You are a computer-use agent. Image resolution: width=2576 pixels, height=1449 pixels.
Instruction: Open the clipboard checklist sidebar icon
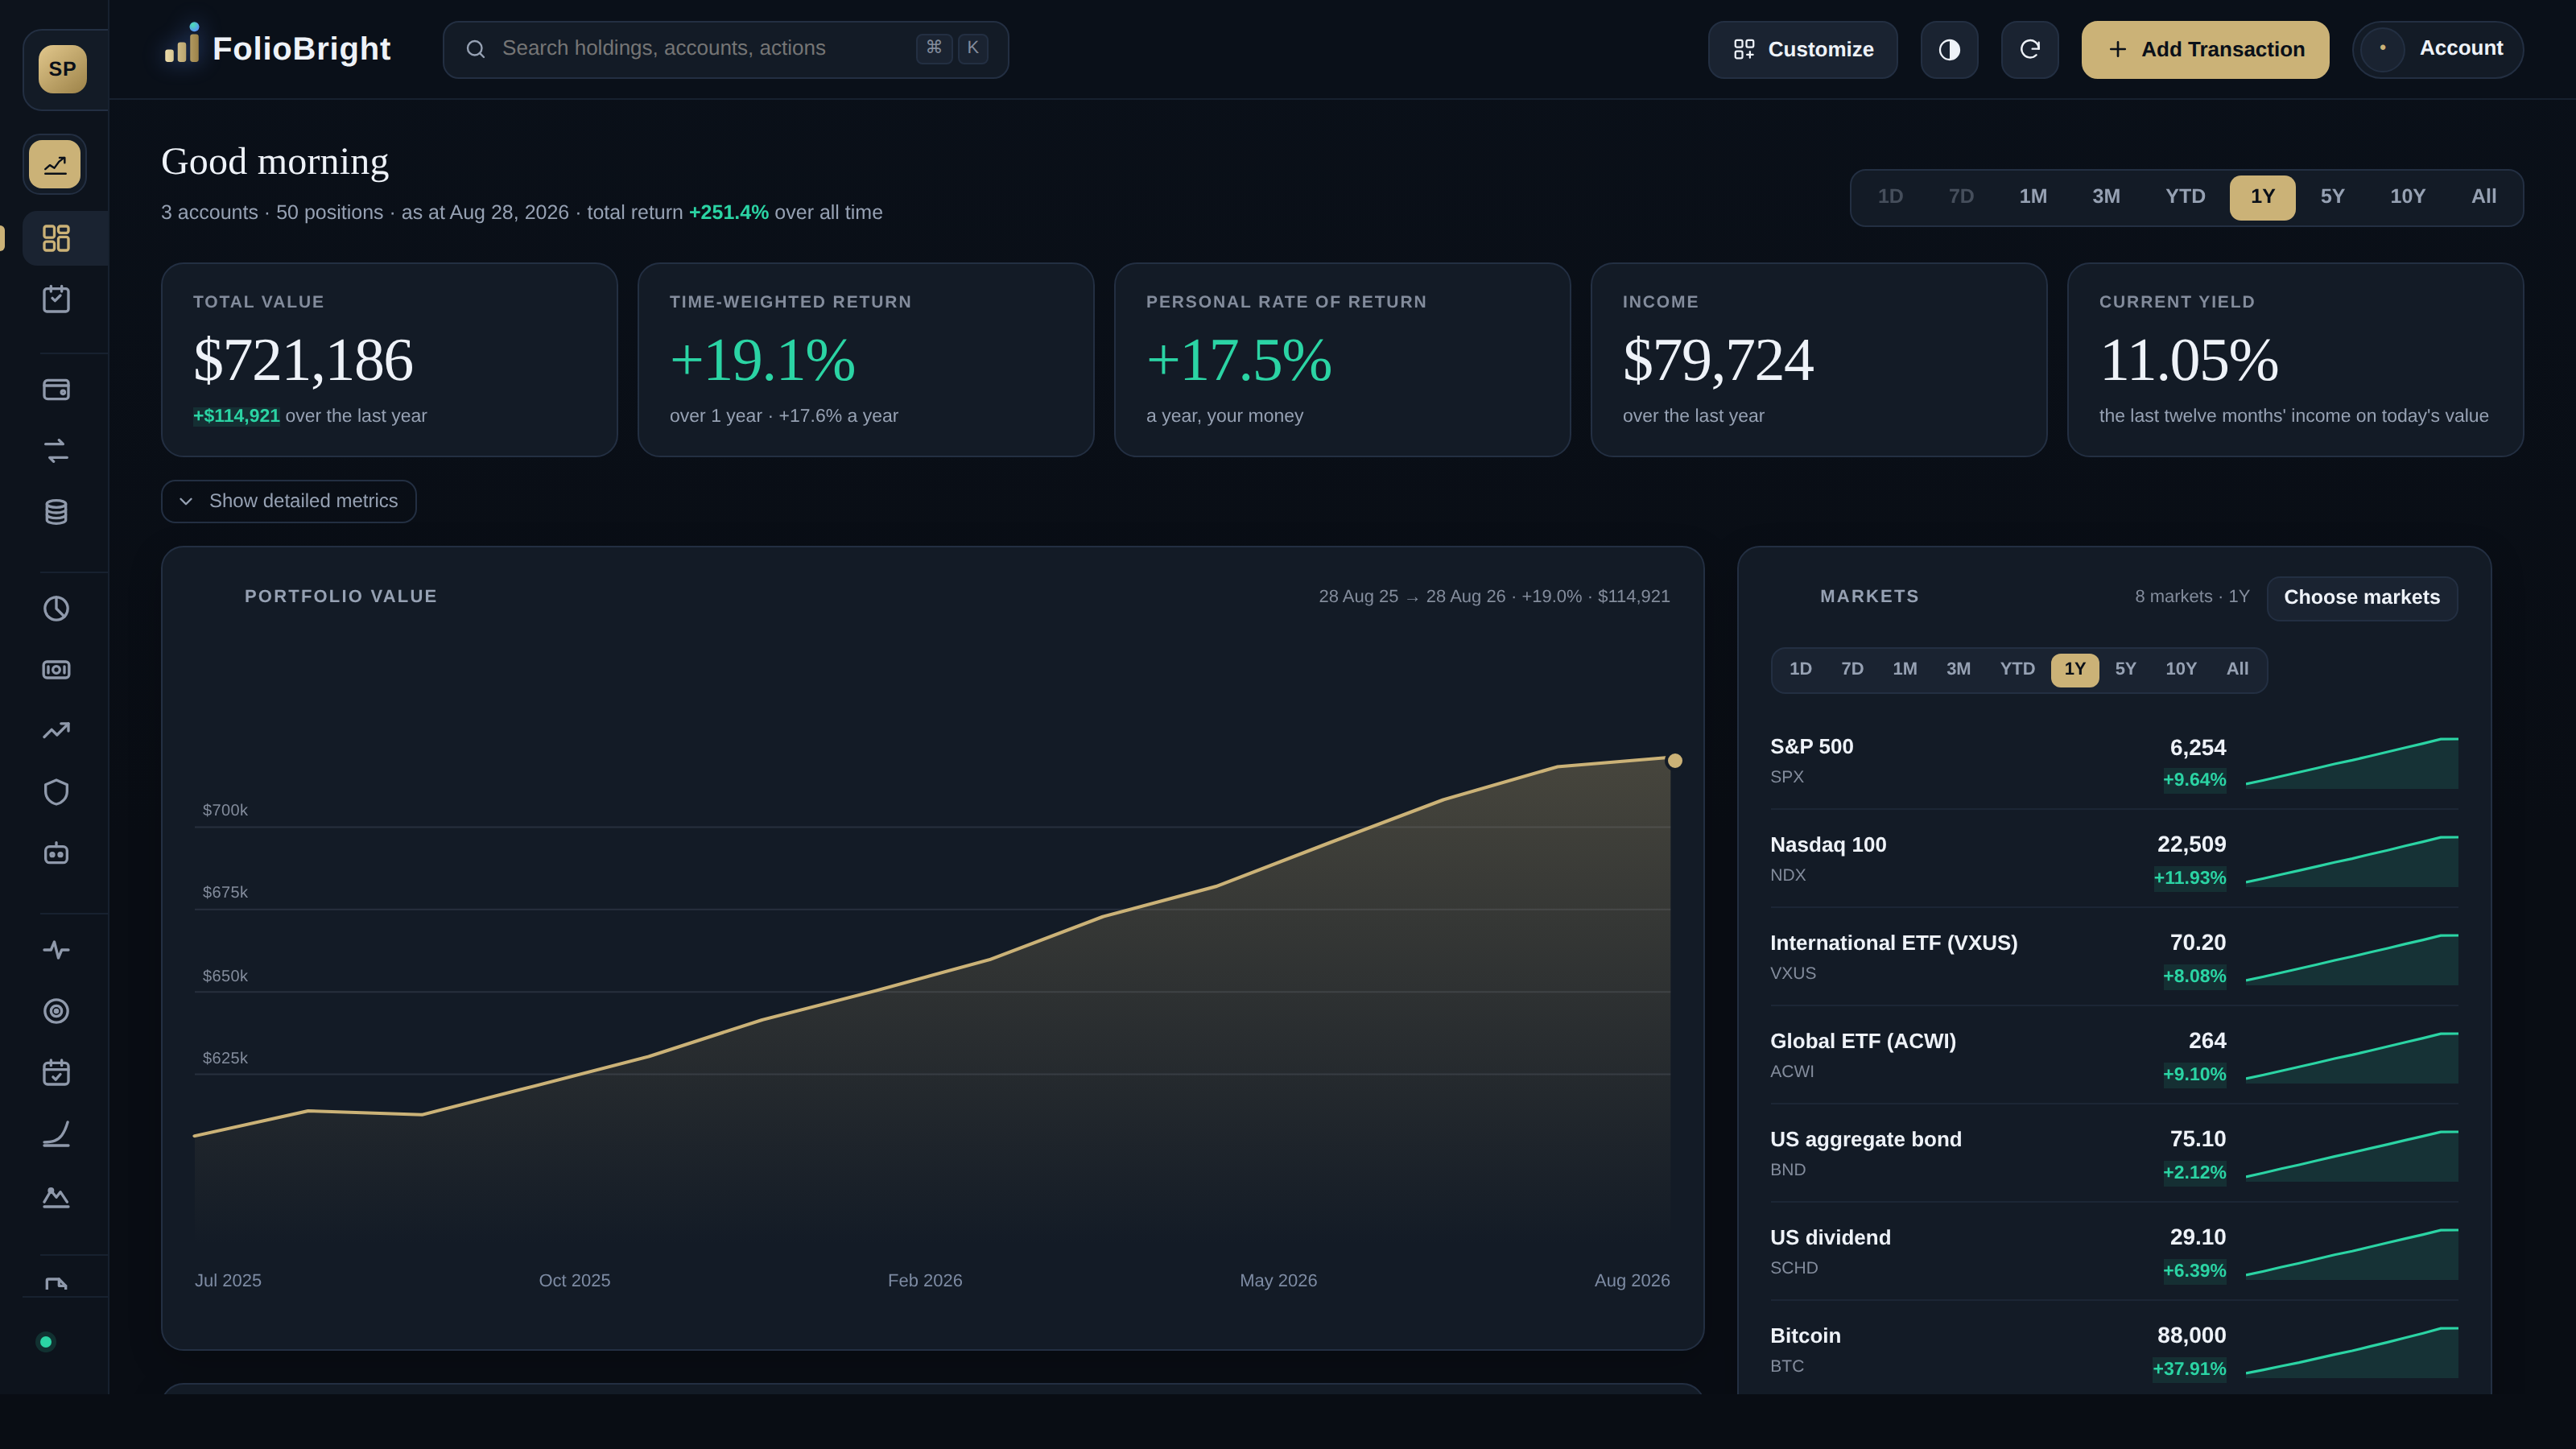pos(56,299)
